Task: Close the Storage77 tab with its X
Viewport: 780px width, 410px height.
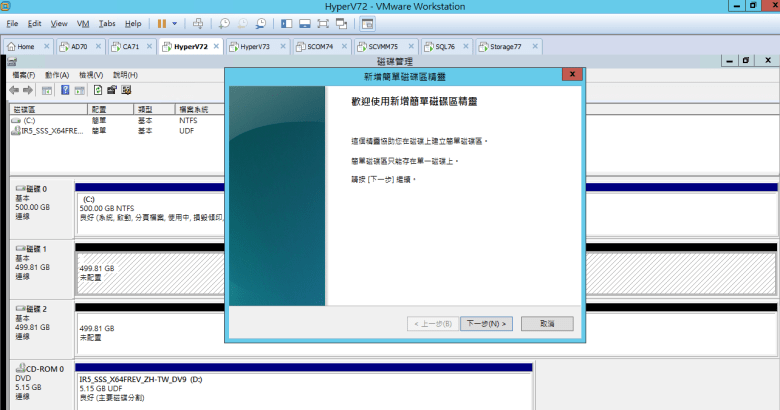Action: tap(535, 46)
